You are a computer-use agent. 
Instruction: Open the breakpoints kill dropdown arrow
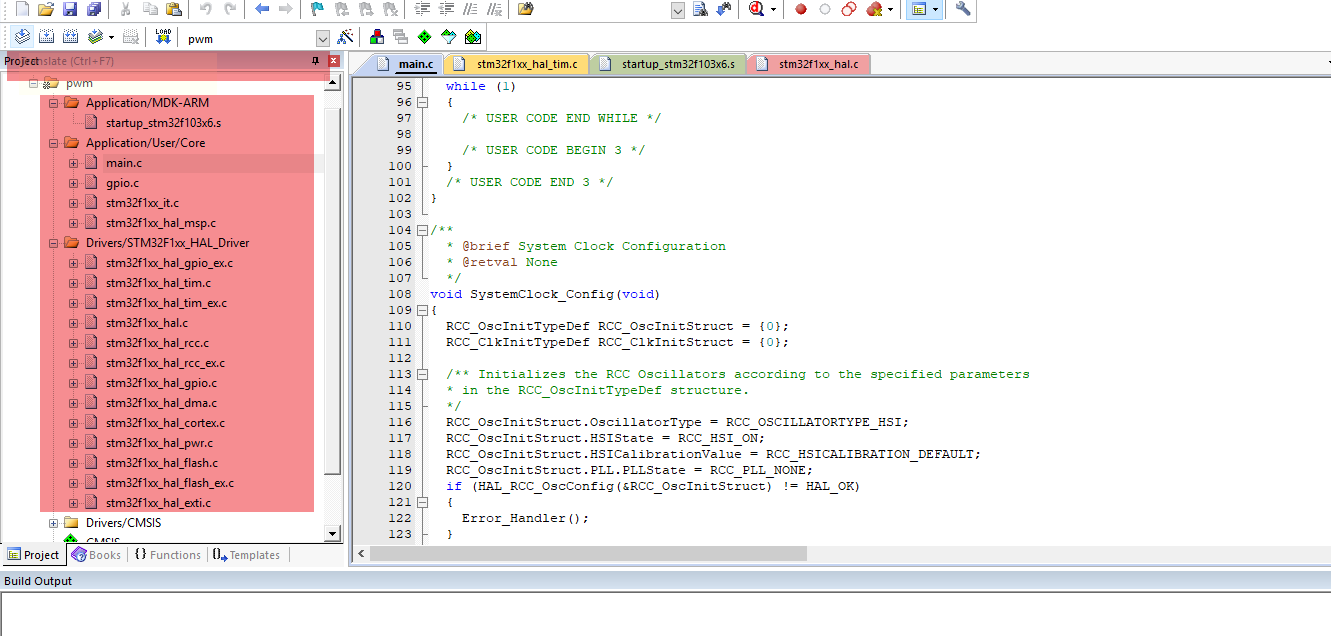click(x=890, y=9)
